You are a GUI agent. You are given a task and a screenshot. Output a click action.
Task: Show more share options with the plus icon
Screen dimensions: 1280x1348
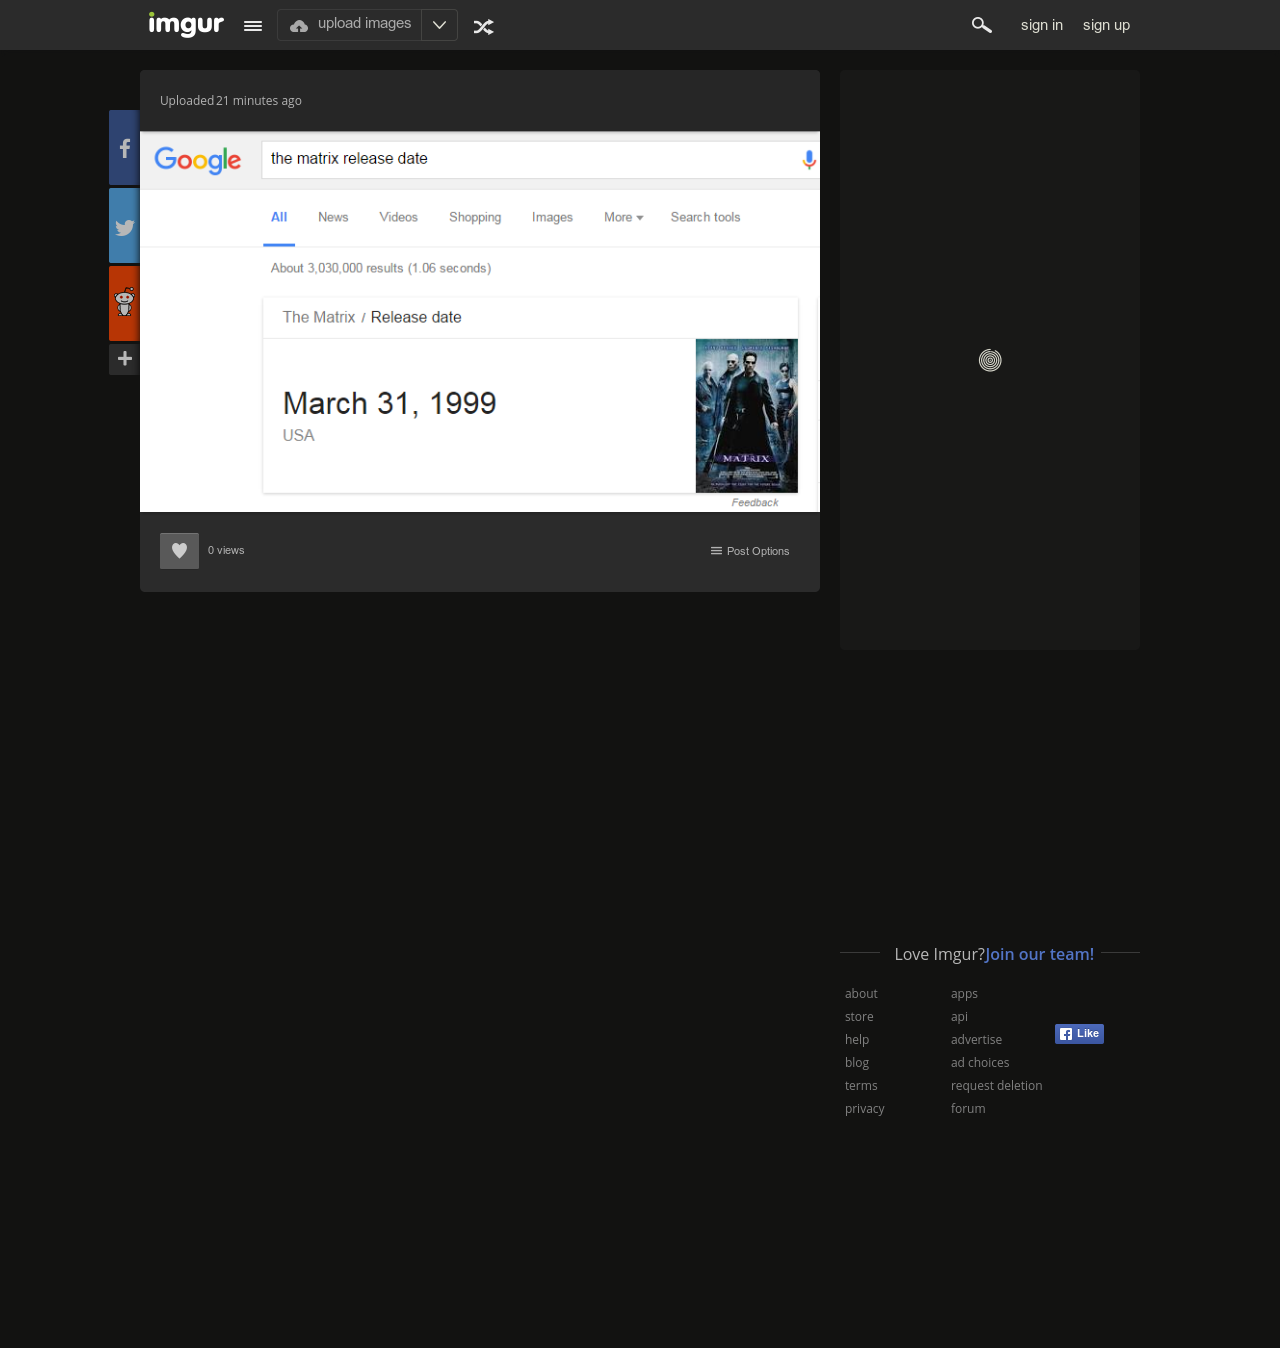(x=124, y=359)
